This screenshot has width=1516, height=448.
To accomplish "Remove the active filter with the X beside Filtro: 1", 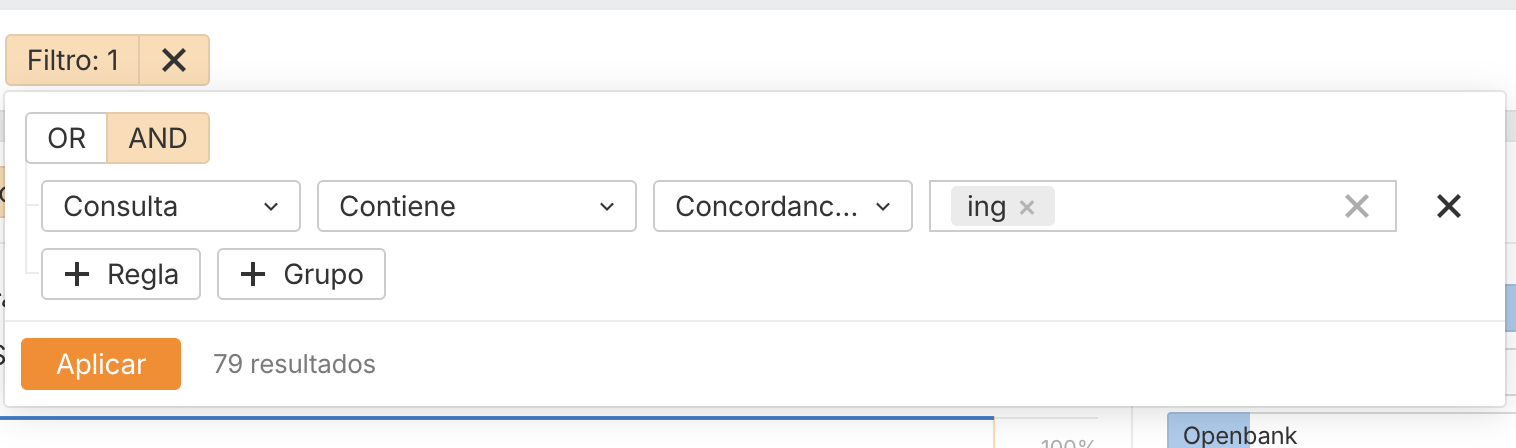I will tap(174, 61).
